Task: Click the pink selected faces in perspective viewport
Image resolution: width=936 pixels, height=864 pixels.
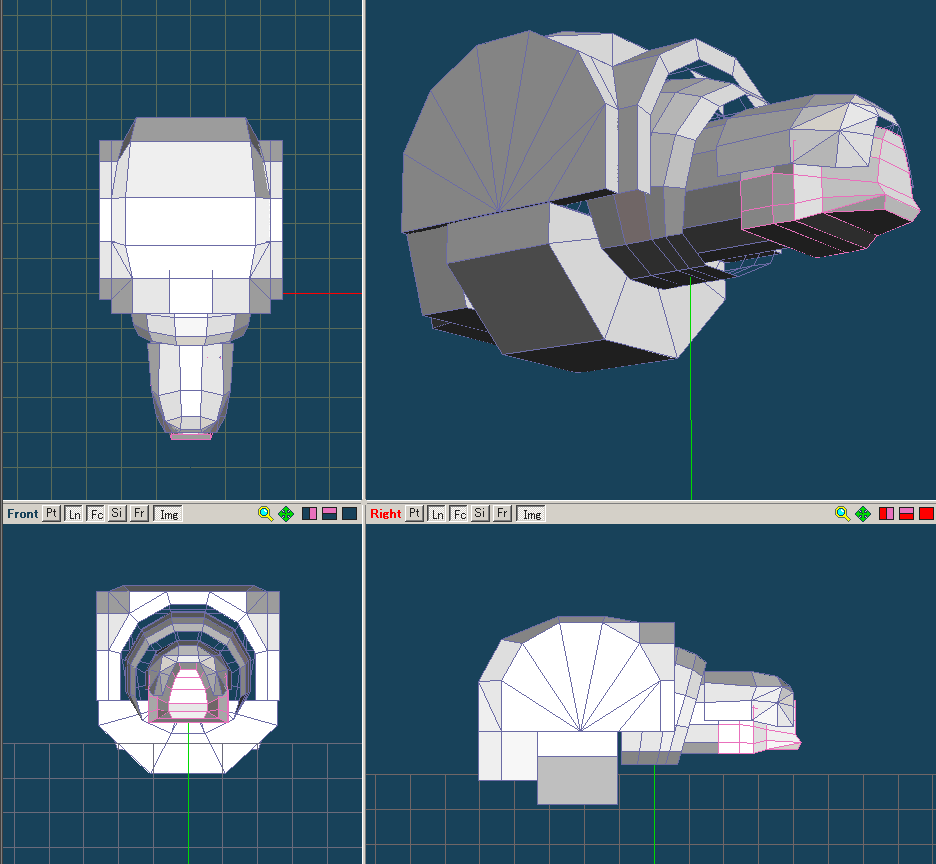Action: (830, 192)
